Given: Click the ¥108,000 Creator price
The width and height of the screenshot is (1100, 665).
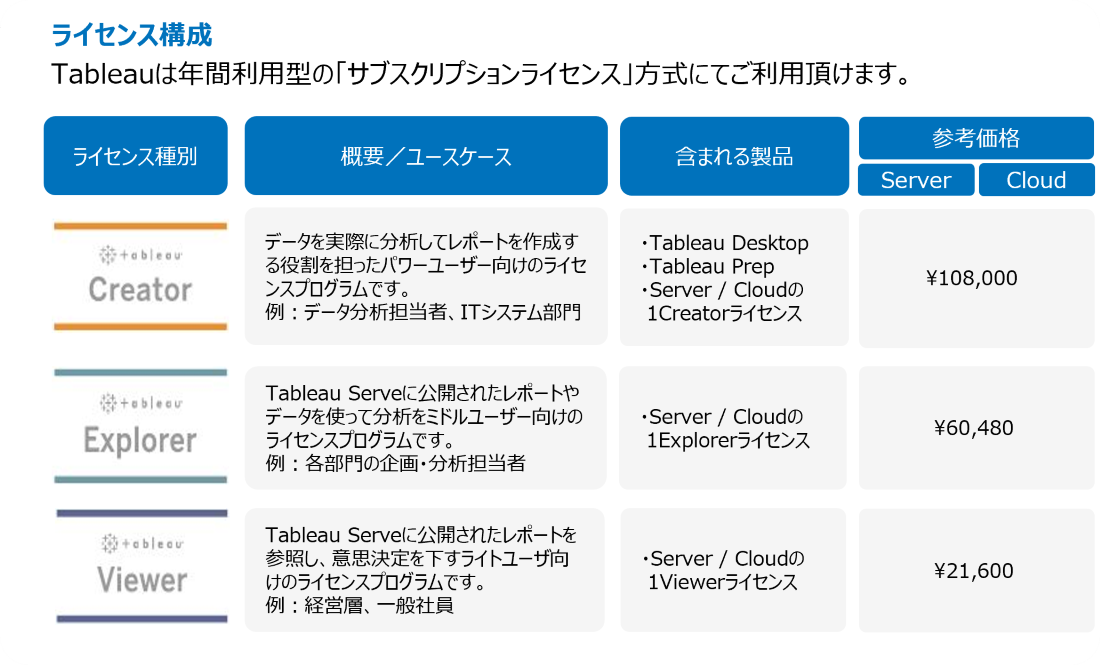Looking at the screenshot, I should (x=972, y=278).
